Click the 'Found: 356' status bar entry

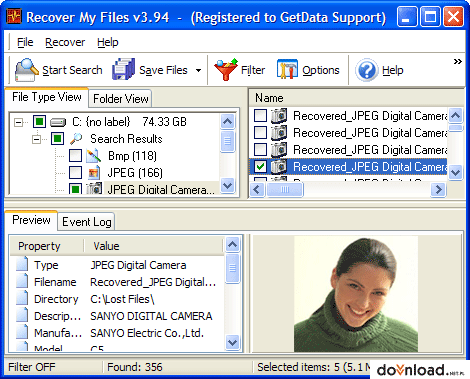click(x=135, y=367)
